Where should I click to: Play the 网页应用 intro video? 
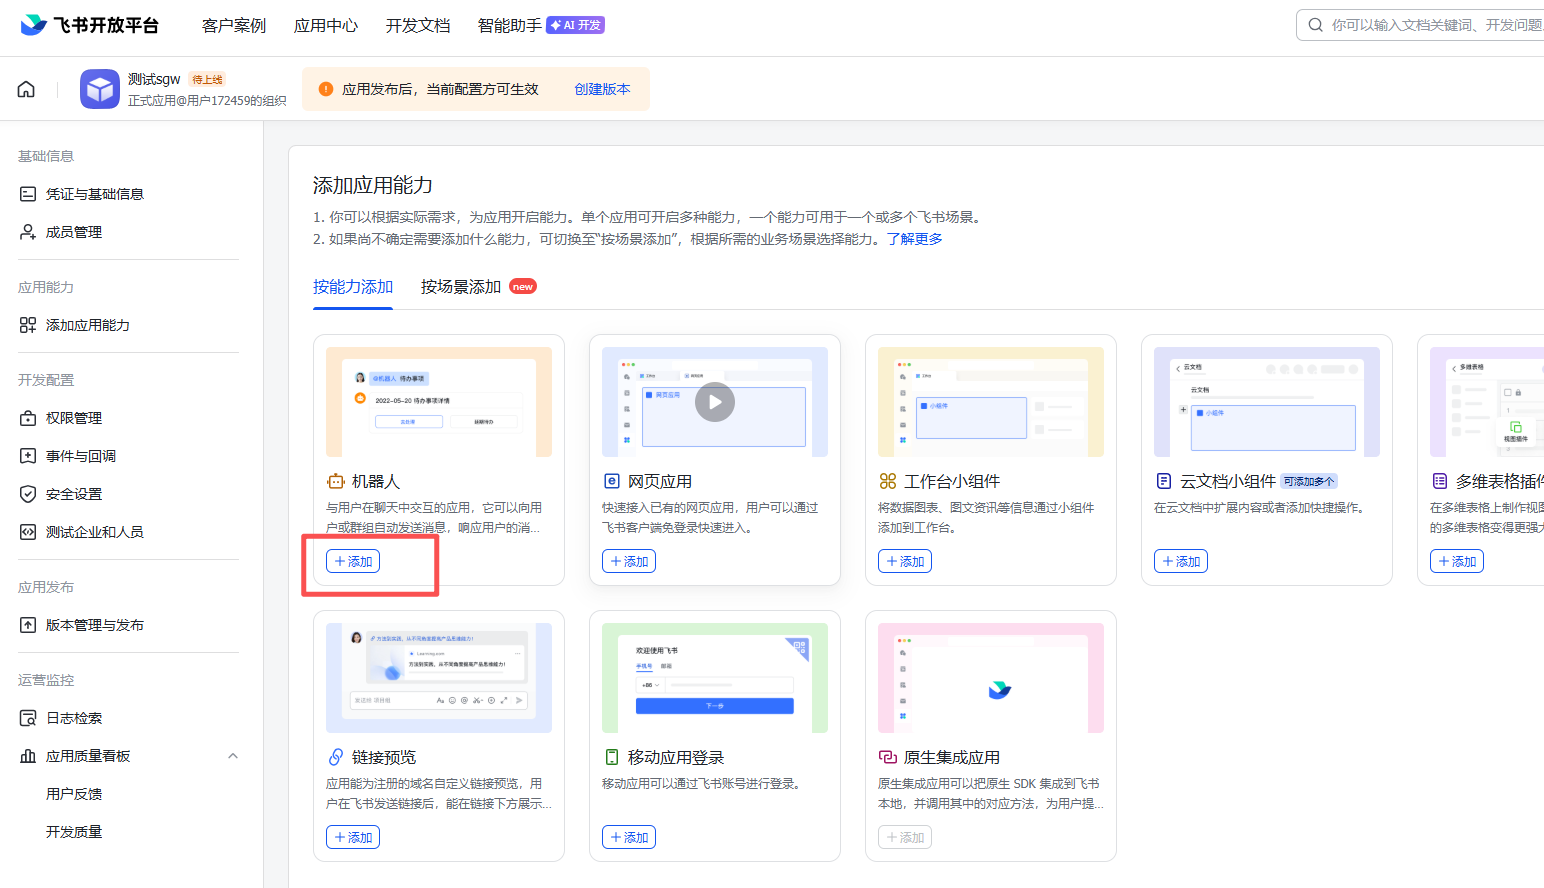pos(714,401)
